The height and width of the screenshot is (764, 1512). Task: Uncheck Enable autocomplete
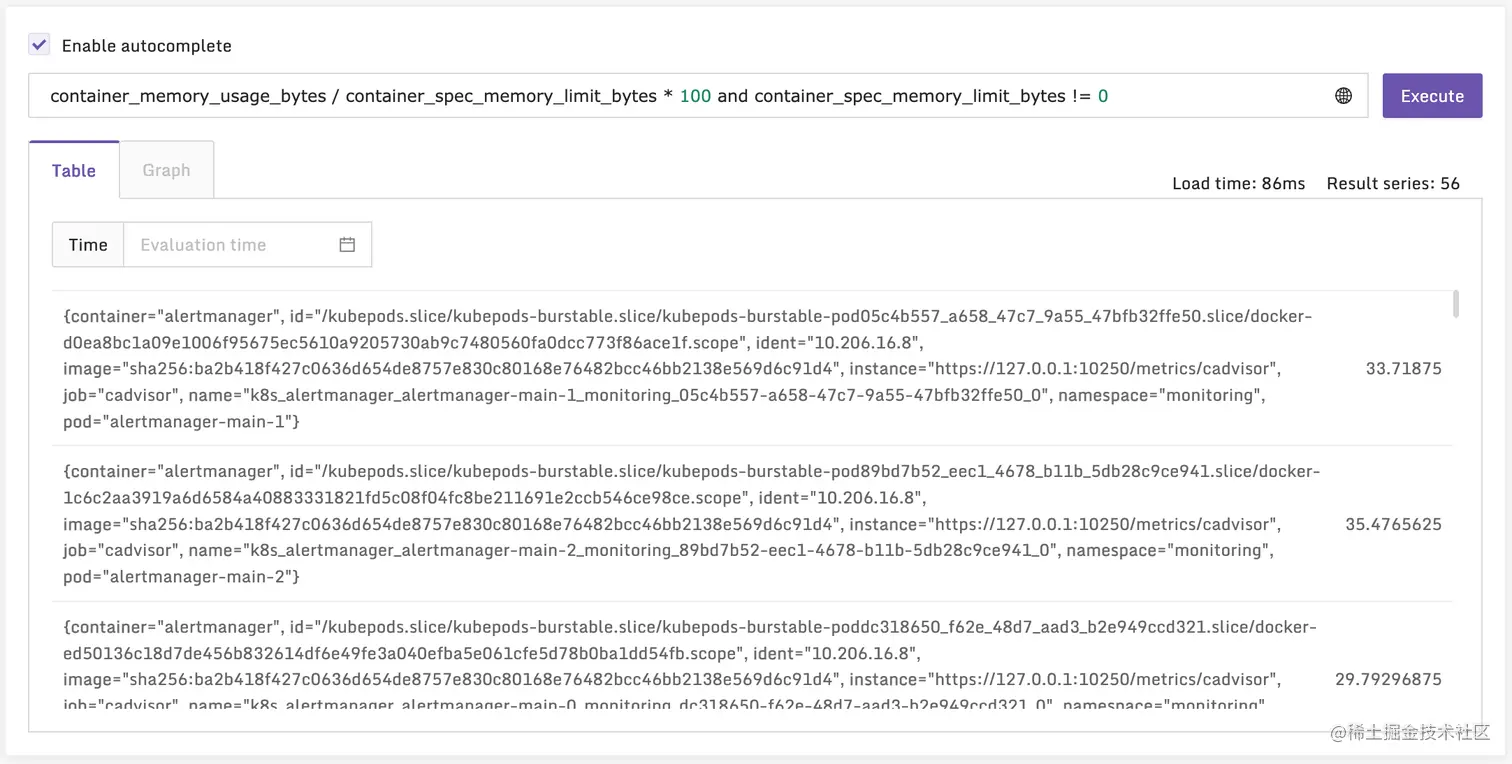[37, 44]
